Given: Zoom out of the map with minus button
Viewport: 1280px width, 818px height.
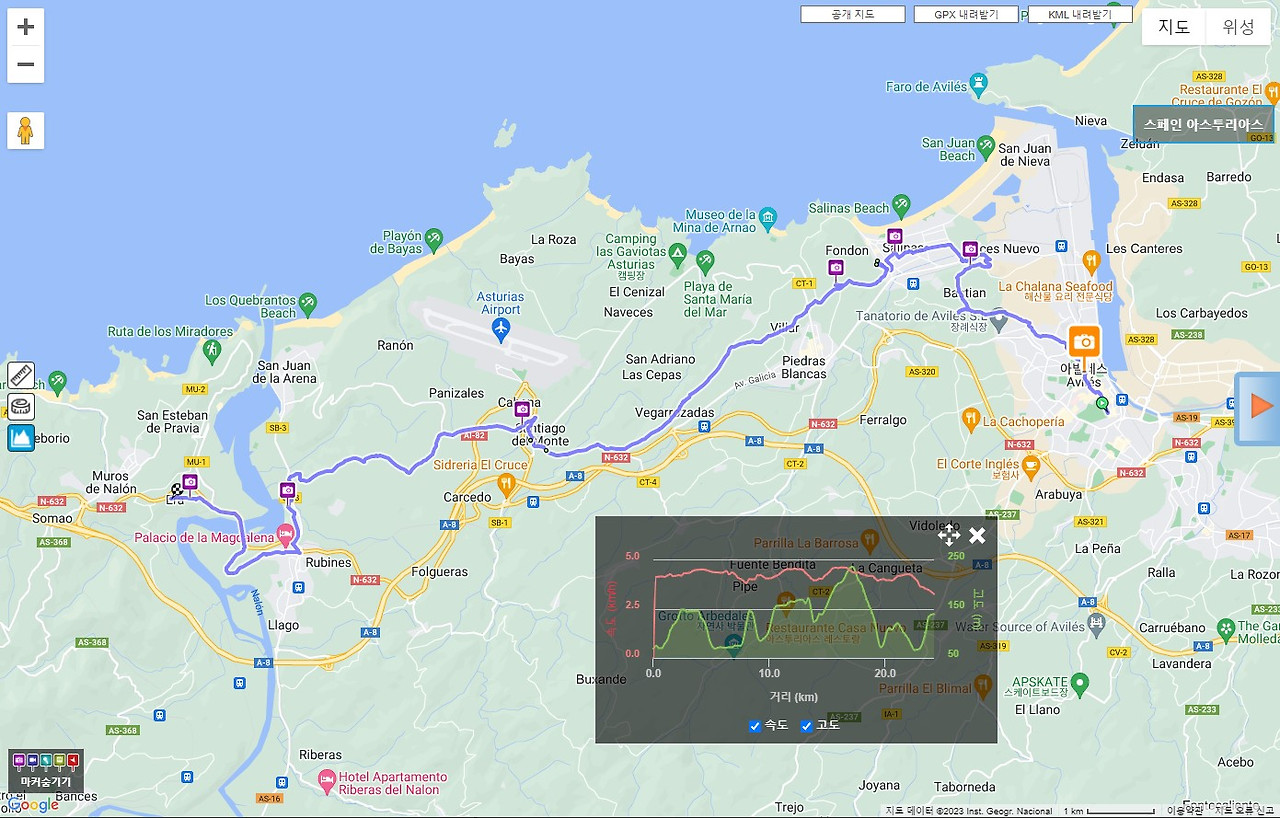Looking at the screenshot, I should pyautogui.click(x=26, y=65).
